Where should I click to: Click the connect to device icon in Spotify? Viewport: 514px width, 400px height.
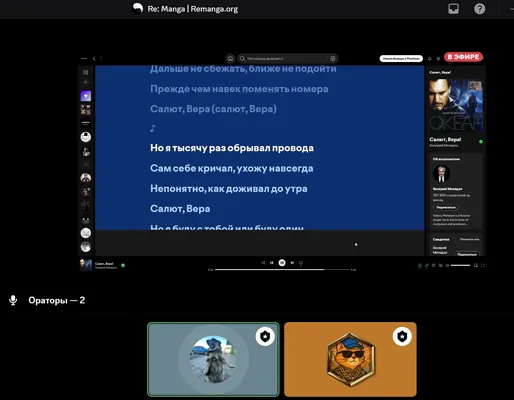coord(440,265)
